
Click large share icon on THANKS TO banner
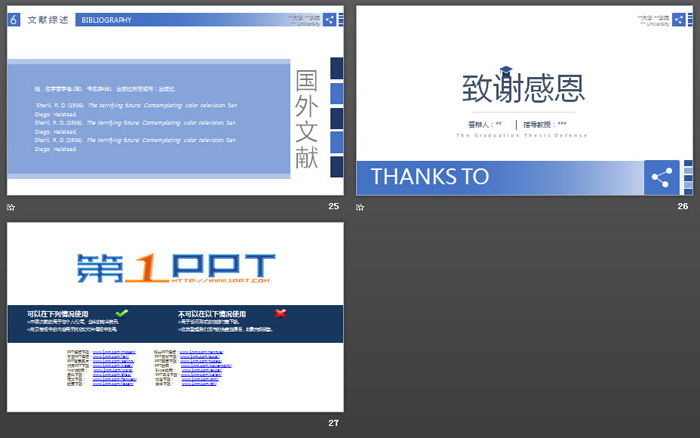point(662,178)
